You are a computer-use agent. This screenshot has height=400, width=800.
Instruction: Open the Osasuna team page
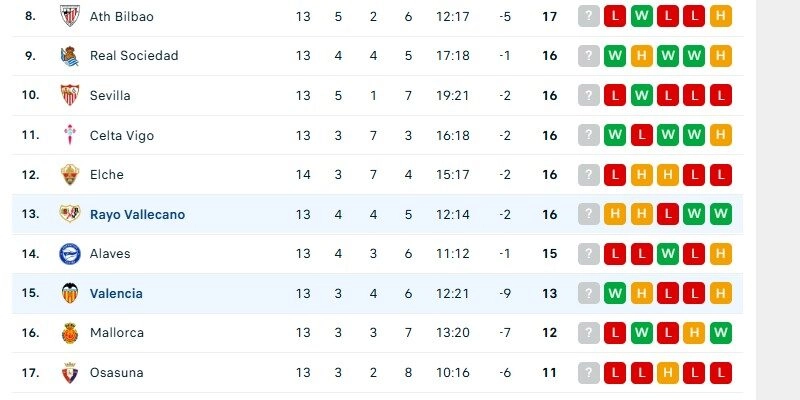[117, 372]
